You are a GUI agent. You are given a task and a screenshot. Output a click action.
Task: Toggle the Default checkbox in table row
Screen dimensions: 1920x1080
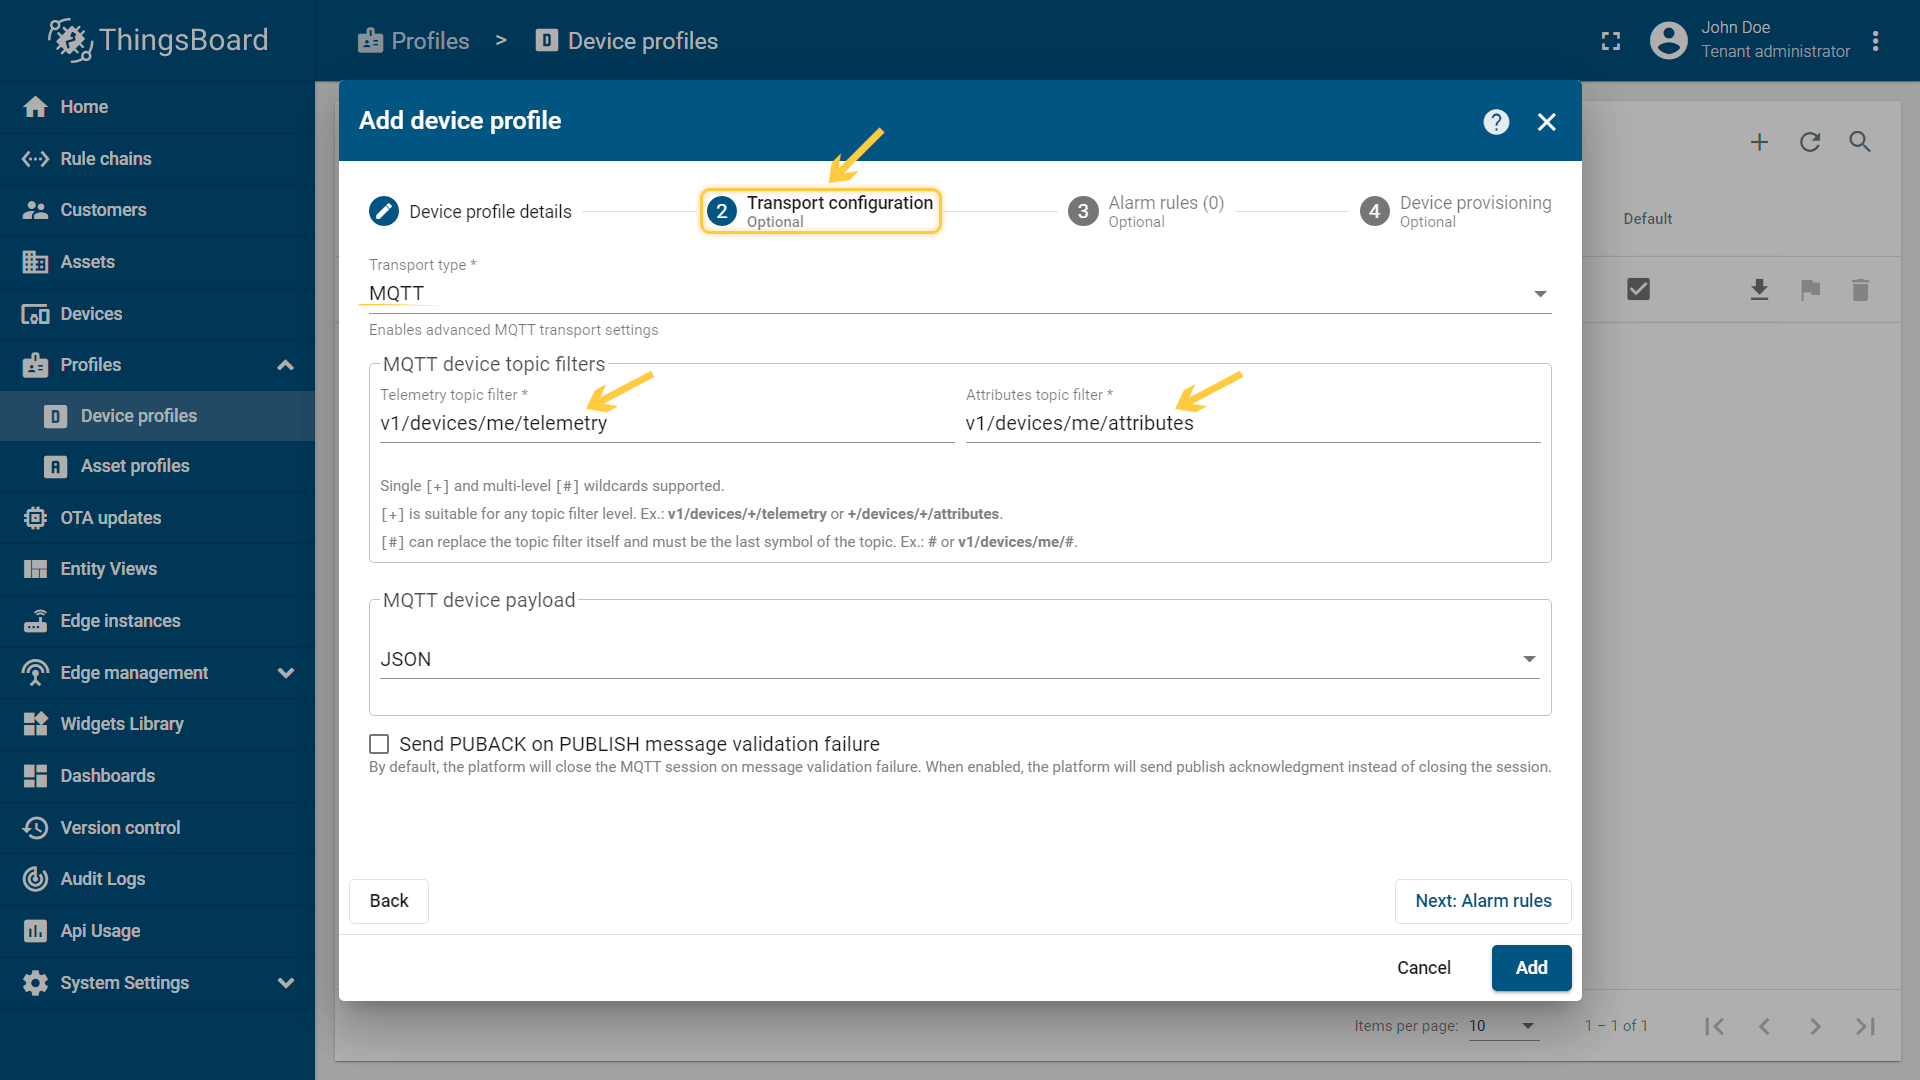pos(1638,290)
